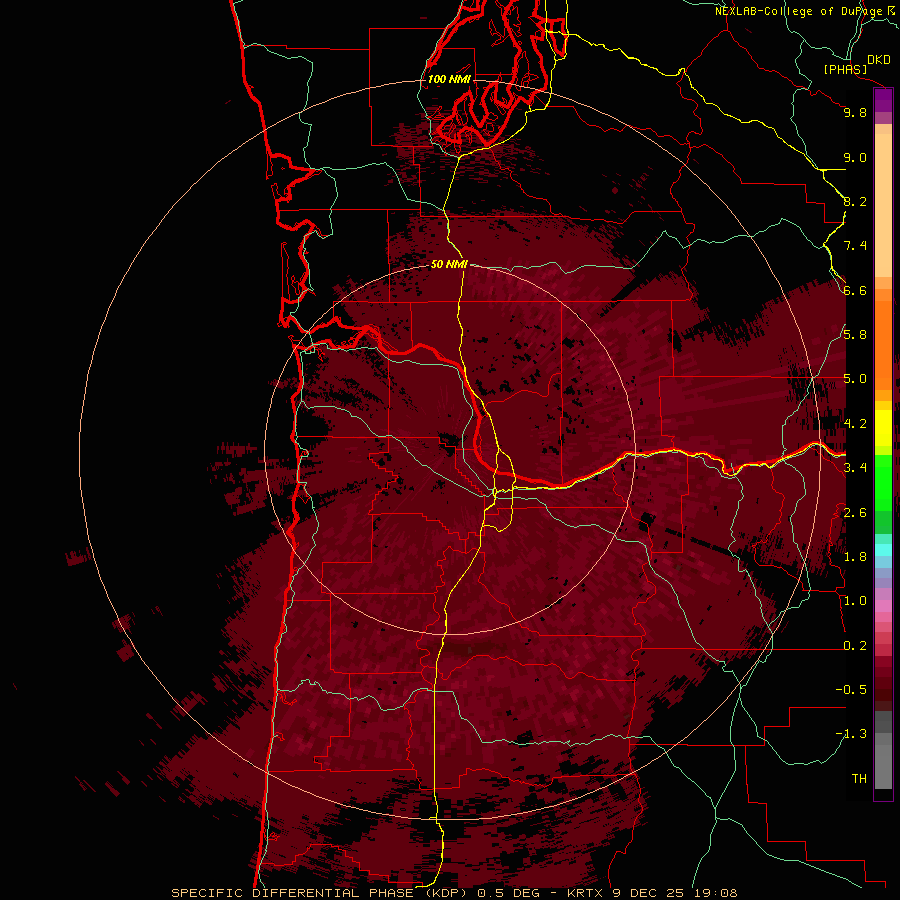Click the 4.2 value on the color scale

tap(855, 424)
